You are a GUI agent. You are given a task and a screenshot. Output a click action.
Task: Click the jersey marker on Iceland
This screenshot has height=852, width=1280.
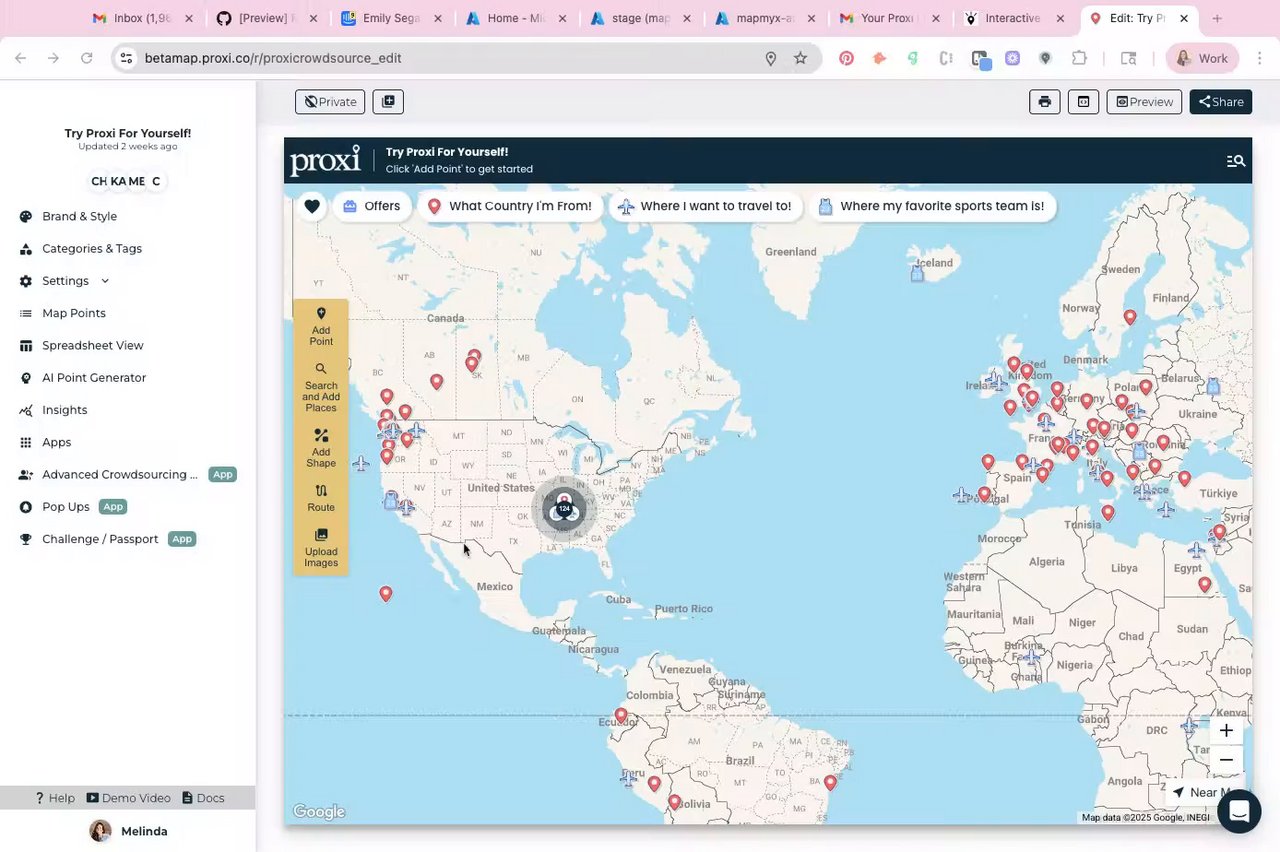pos(918,272)
